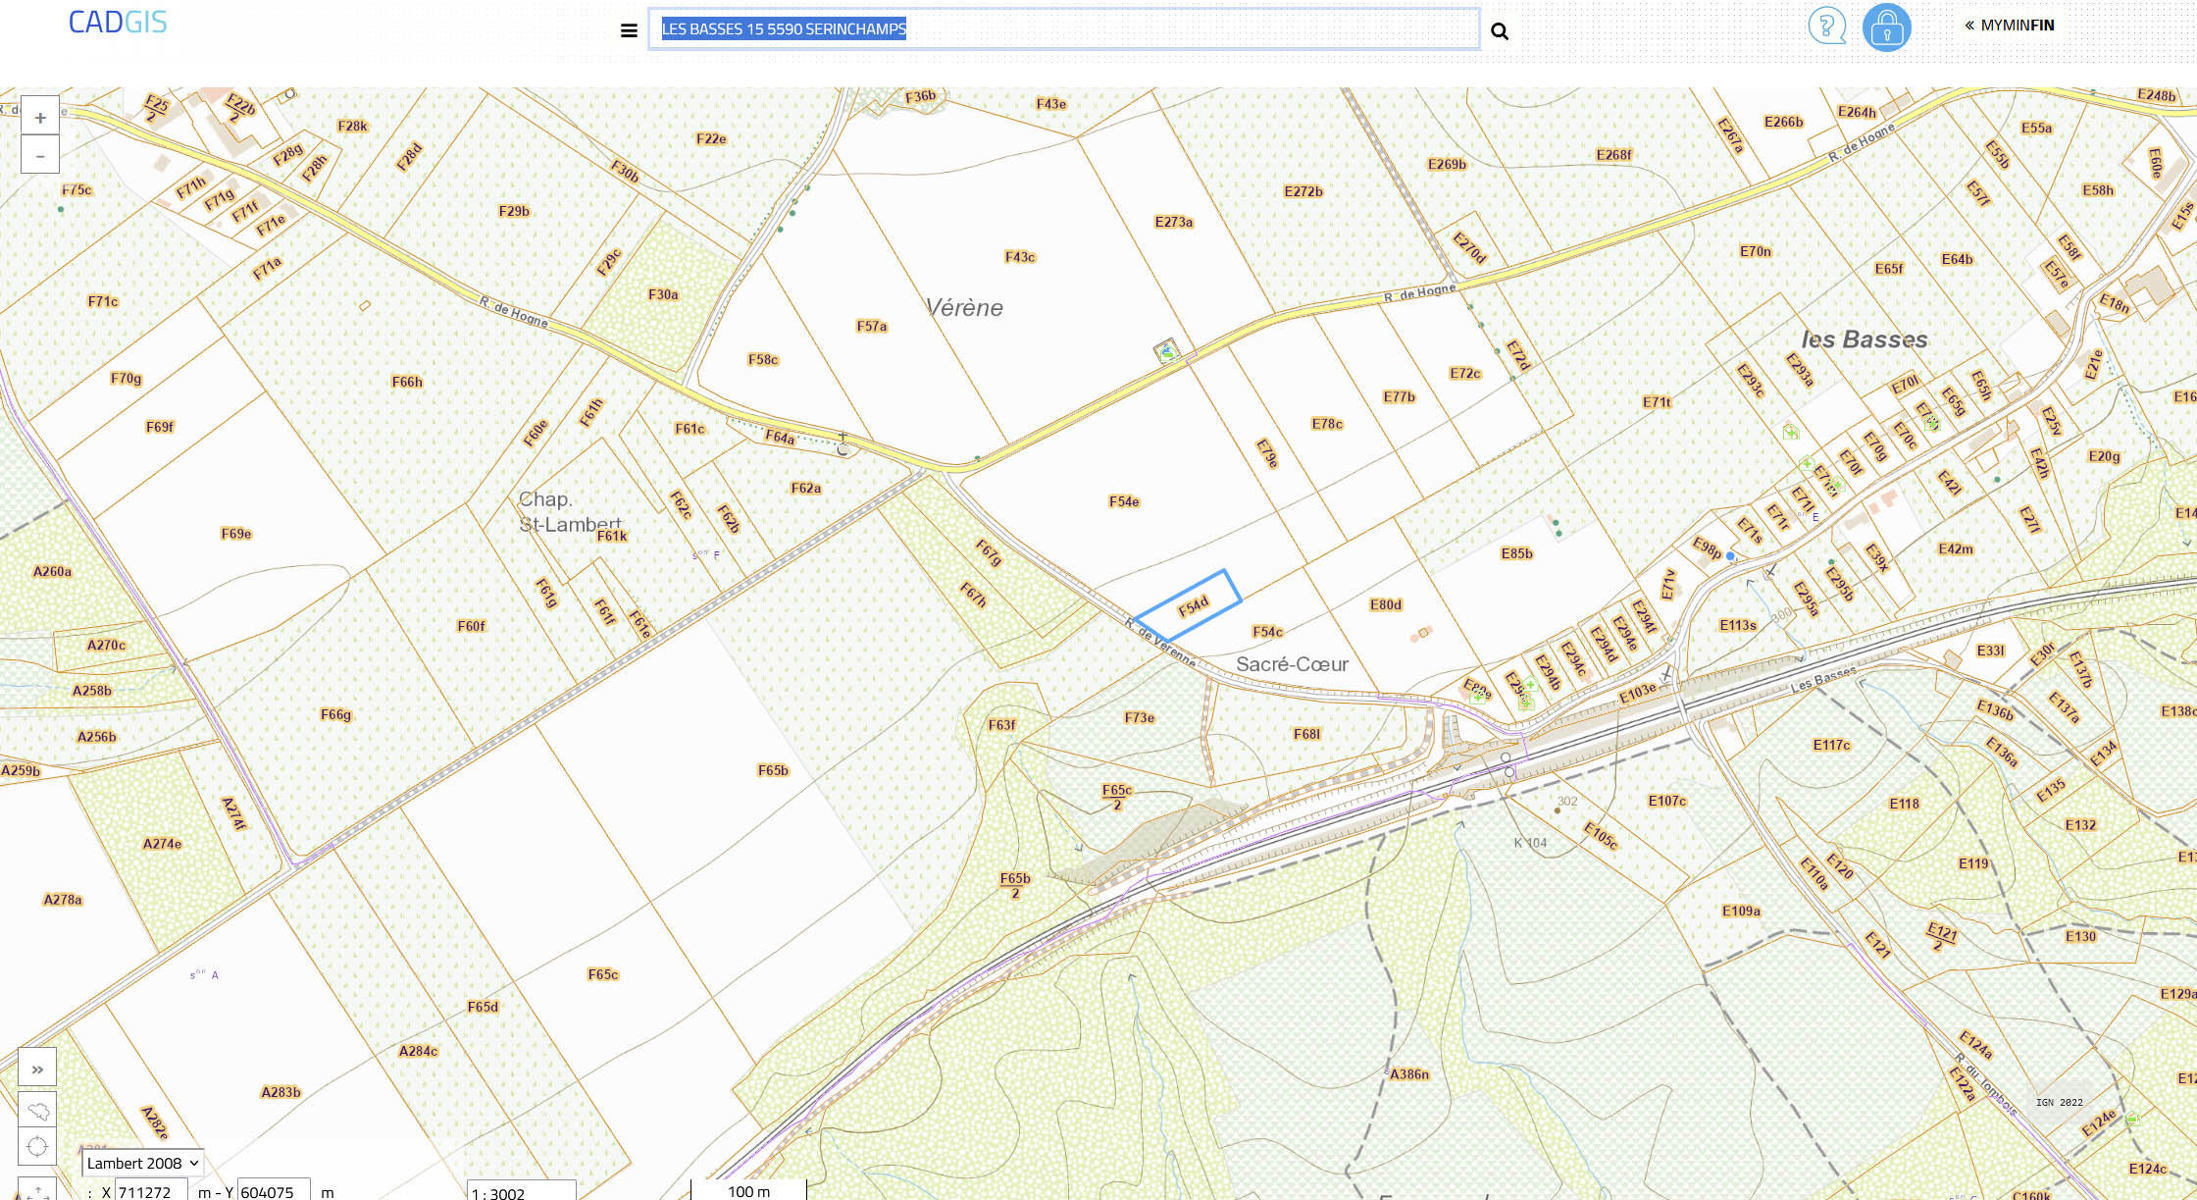Image resolution: width=2197 pixels, height=1200 pixels.
Task: Zoom to full Belgium extent icon
Action: pos(38,1111)
